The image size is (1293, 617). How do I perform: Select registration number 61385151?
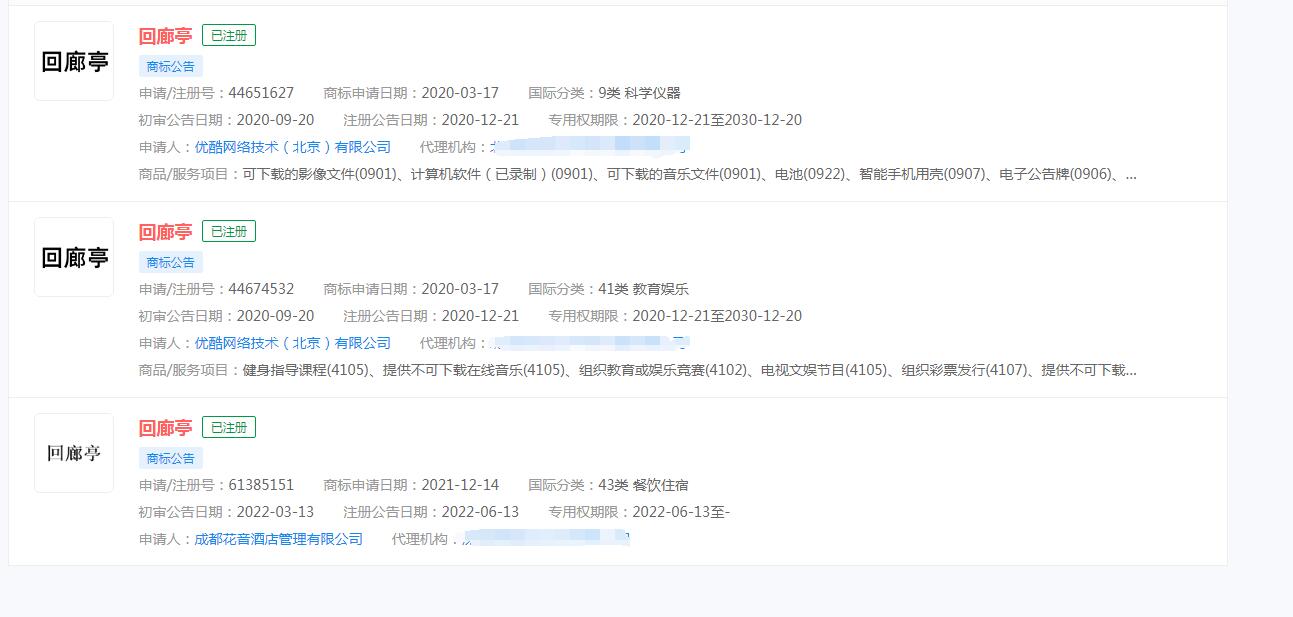261,485
